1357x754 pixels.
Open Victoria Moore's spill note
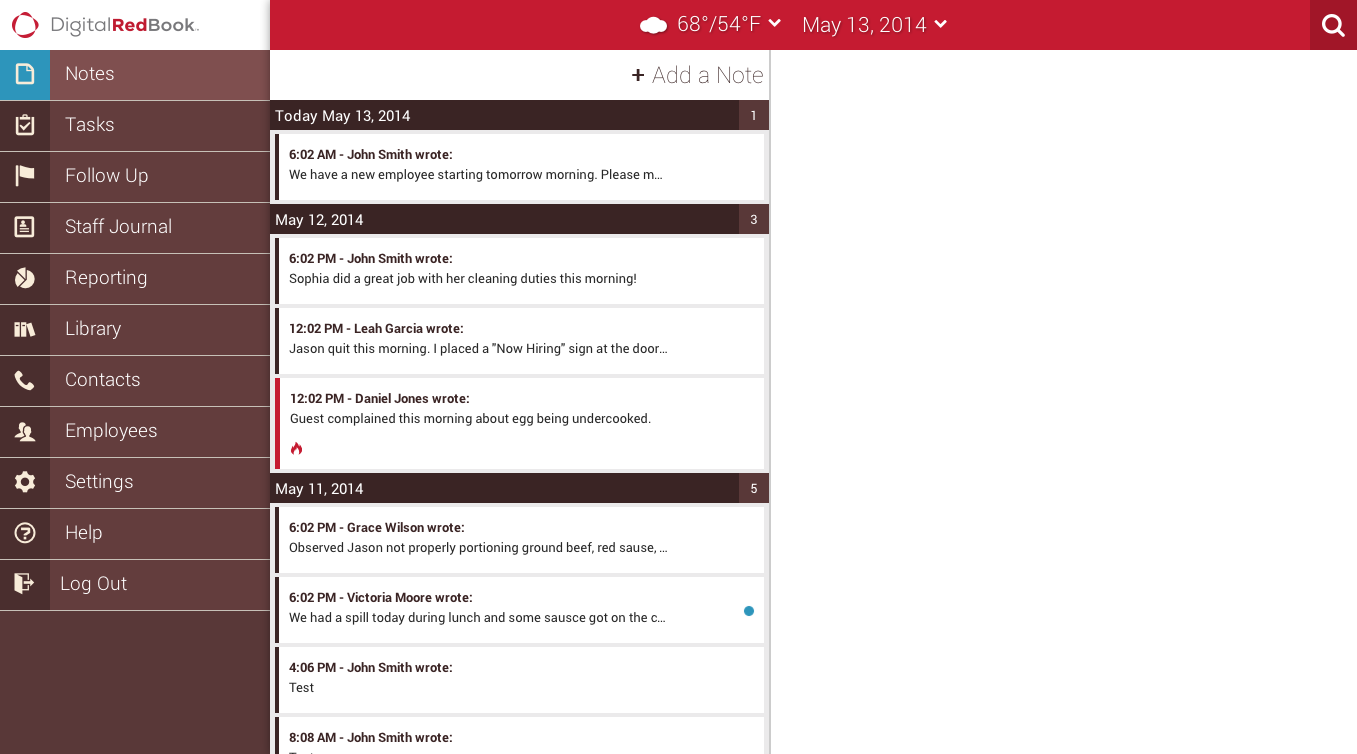coord(520,610)
